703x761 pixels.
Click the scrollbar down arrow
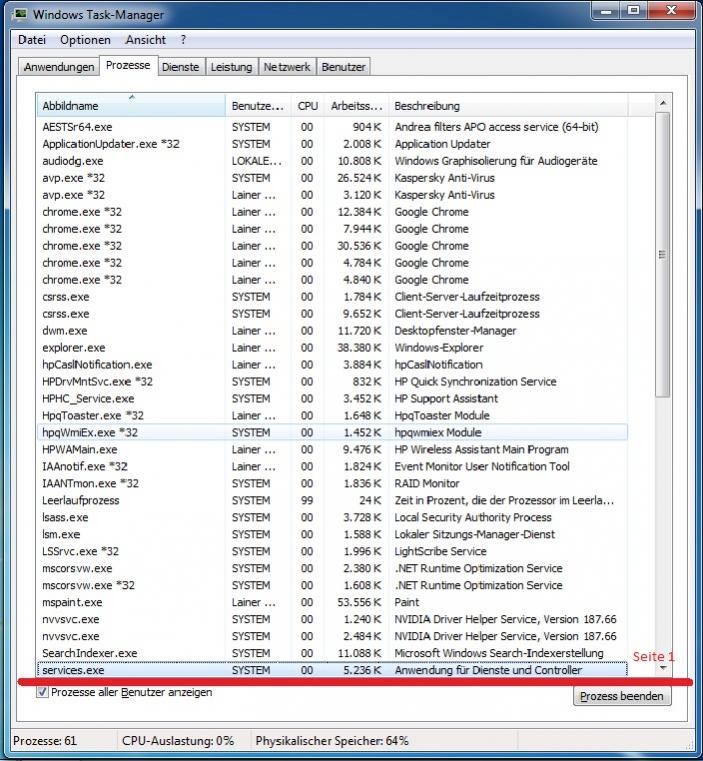(663, 668)
